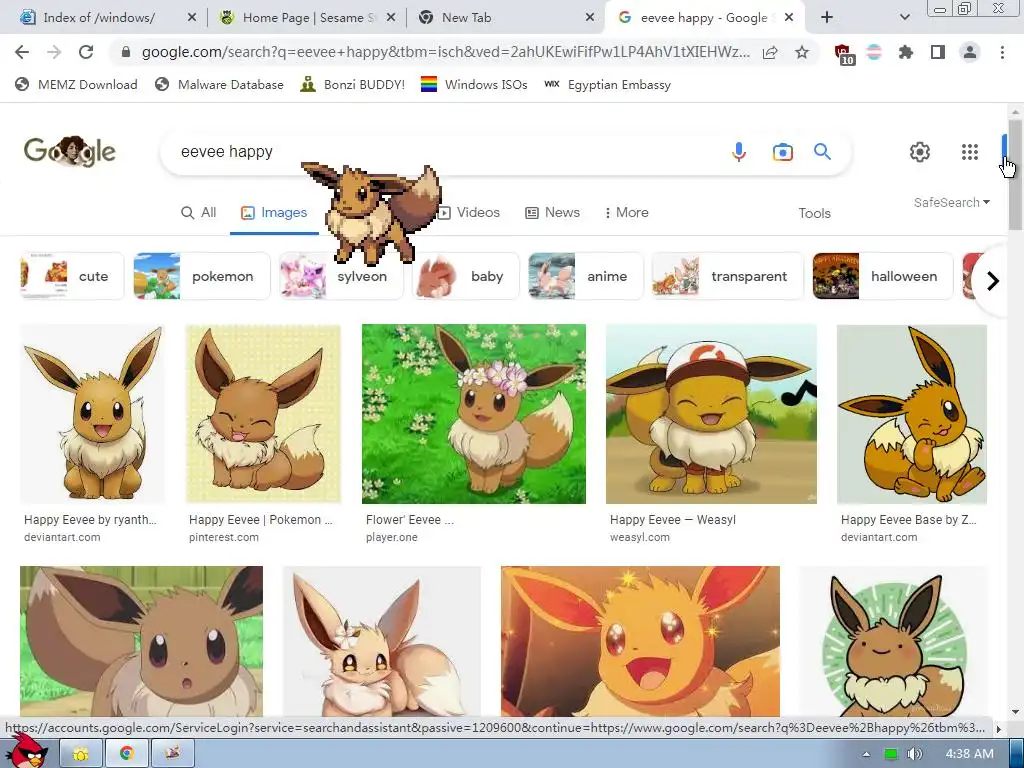Open the Tools filter button

tap(814, 214)
